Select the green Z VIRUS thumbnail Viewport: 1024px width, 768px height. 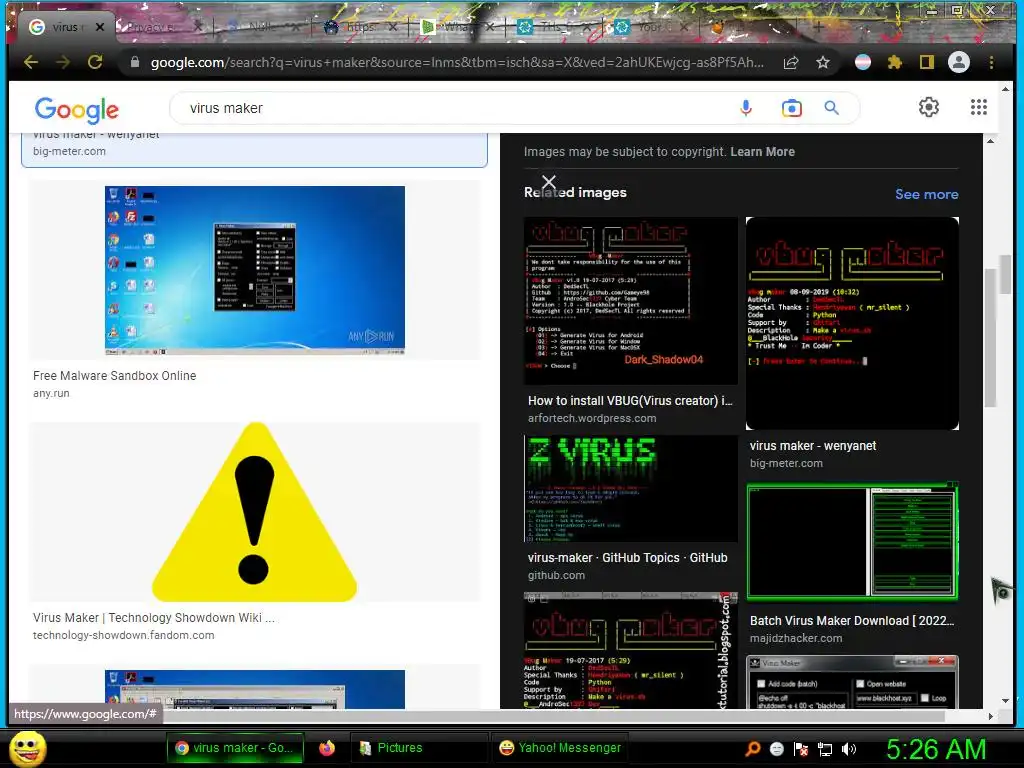click(631, 488)
